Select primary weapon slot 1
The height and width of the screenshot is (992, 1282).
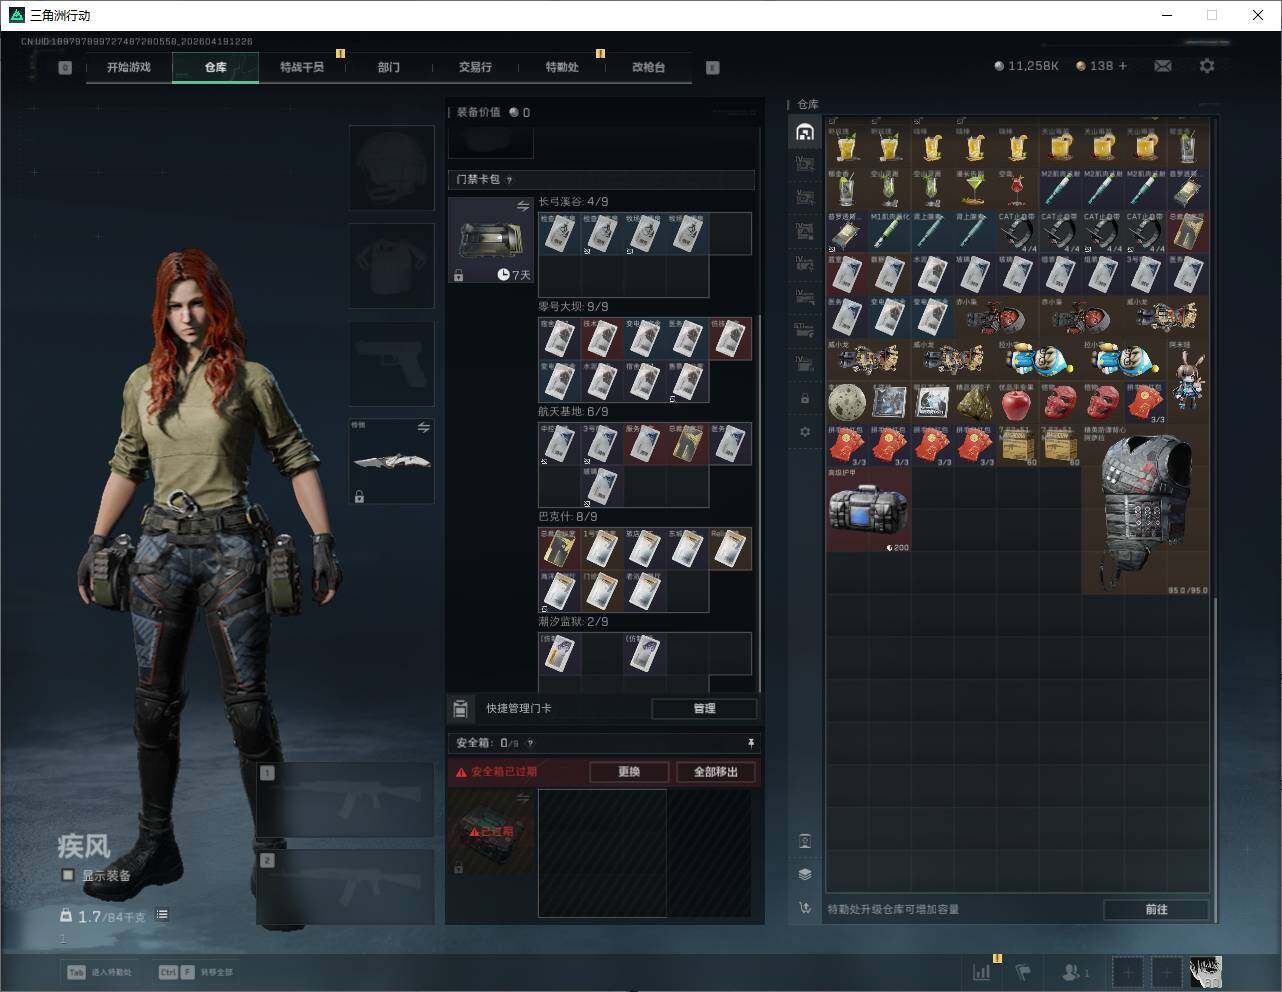(346, 800)
